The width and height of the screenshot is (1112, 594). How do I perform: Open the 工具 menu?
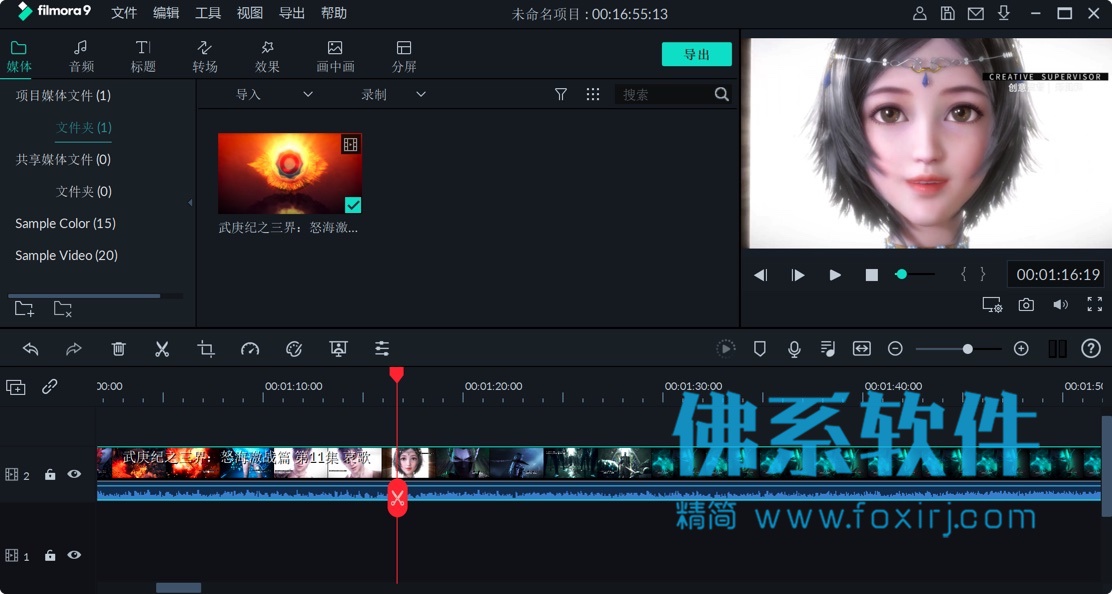208,13
